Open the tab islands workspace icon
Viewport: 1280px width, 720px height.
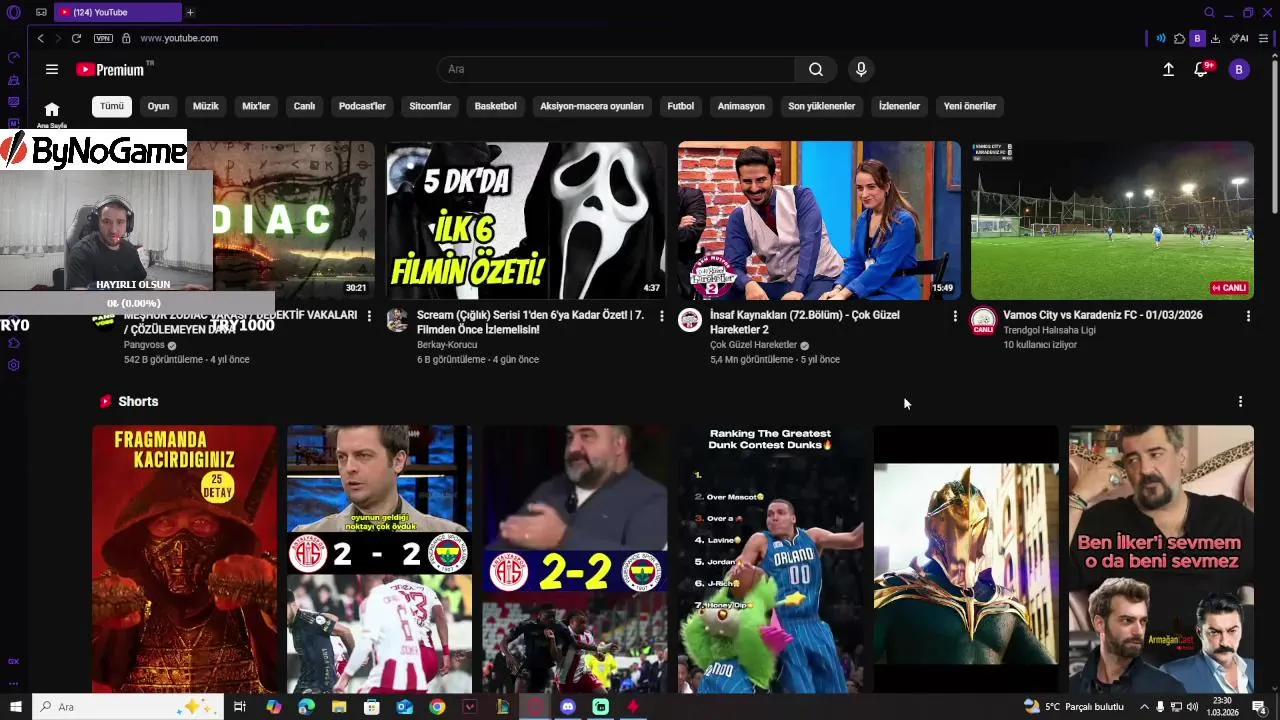click(41, 12)
